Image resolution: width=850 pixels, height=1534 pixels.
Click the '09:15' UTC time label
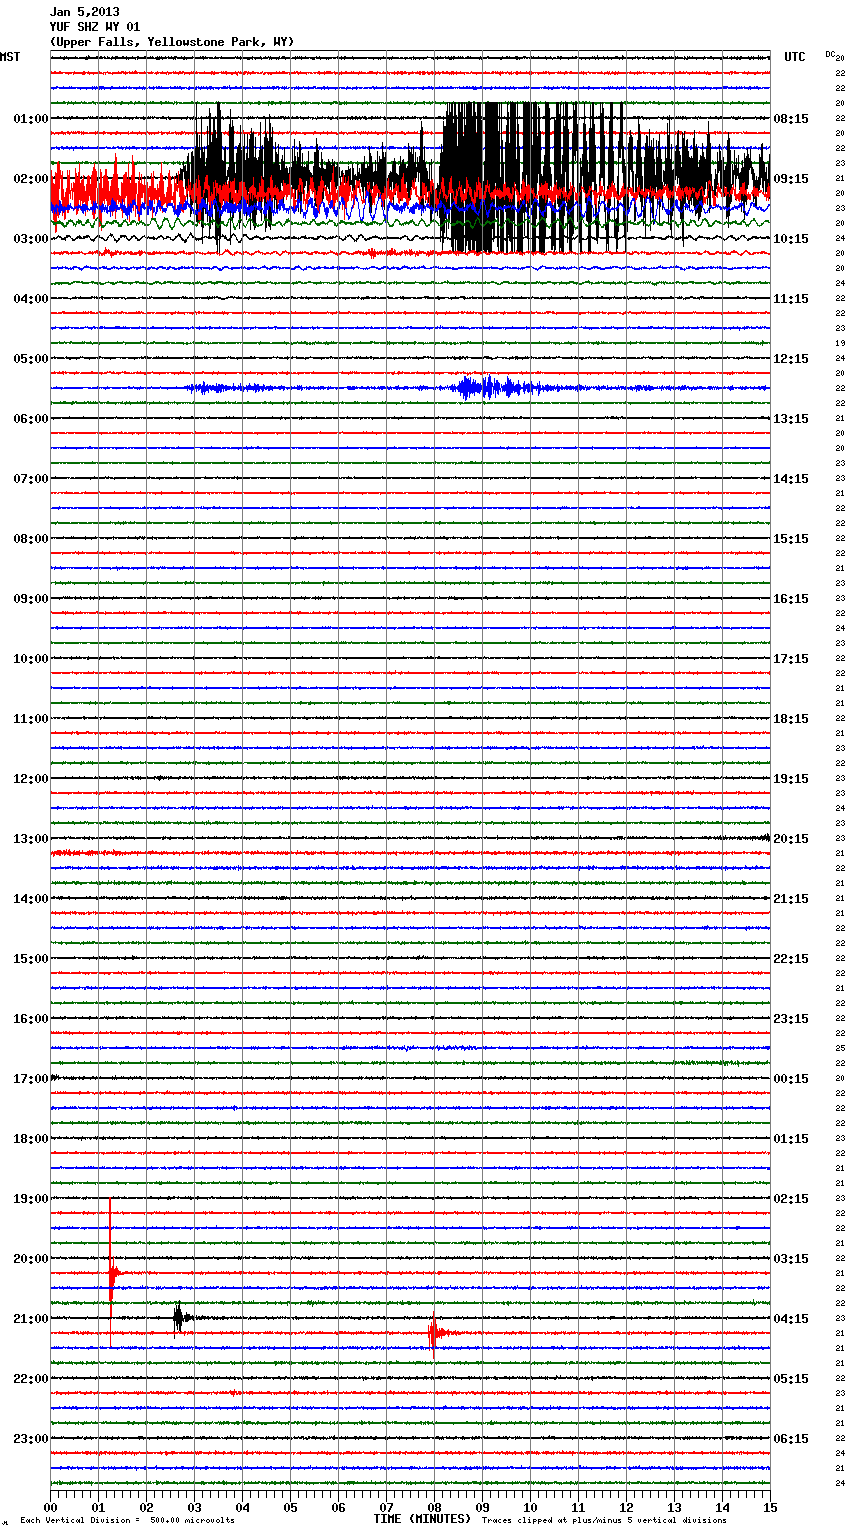[x=791, y=179]
